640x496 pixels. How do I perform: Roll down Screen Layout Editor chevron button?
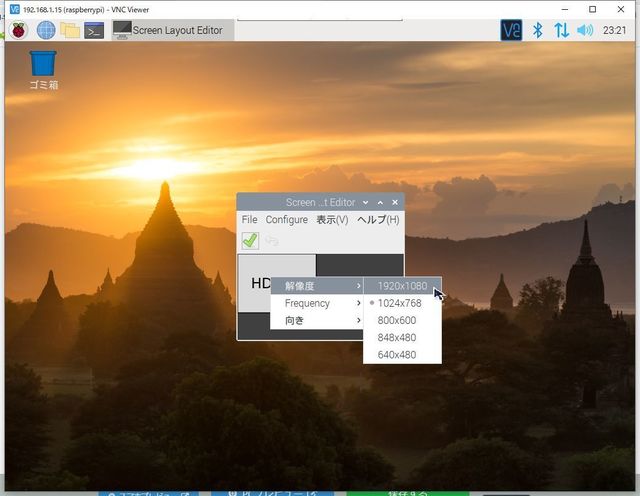365,202
